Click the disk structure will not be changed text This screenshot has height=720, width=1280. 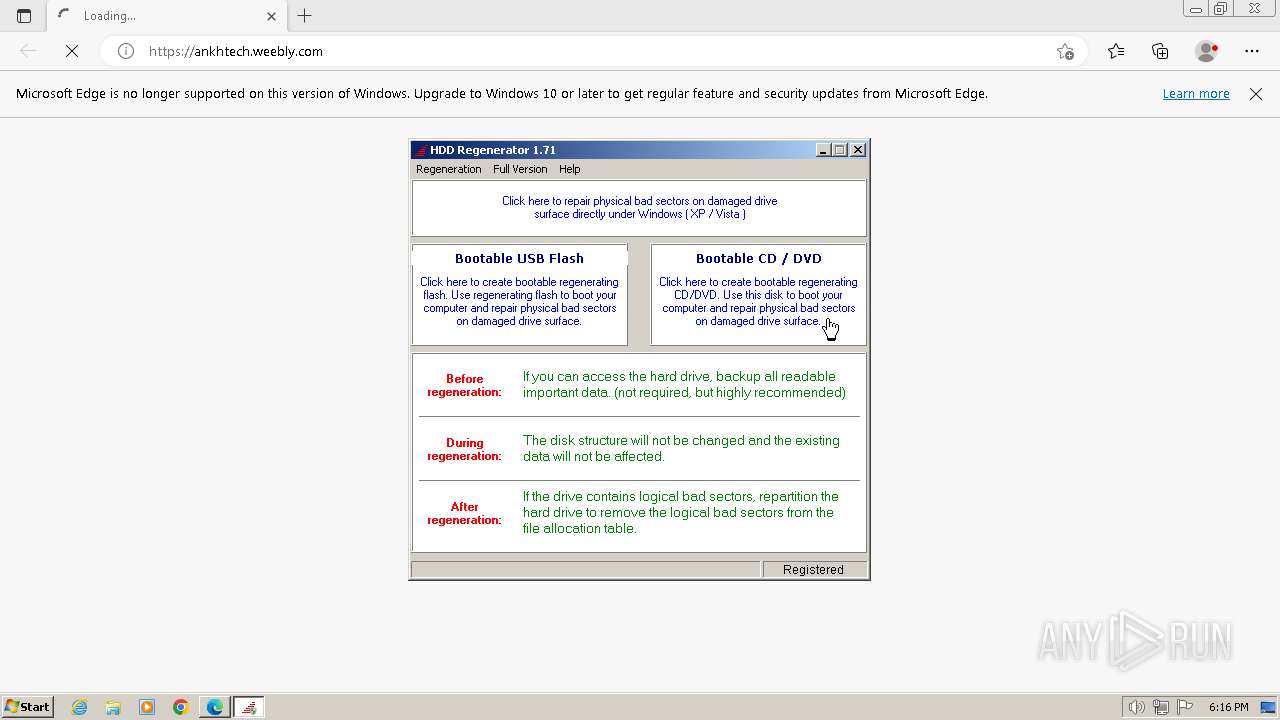681,448
